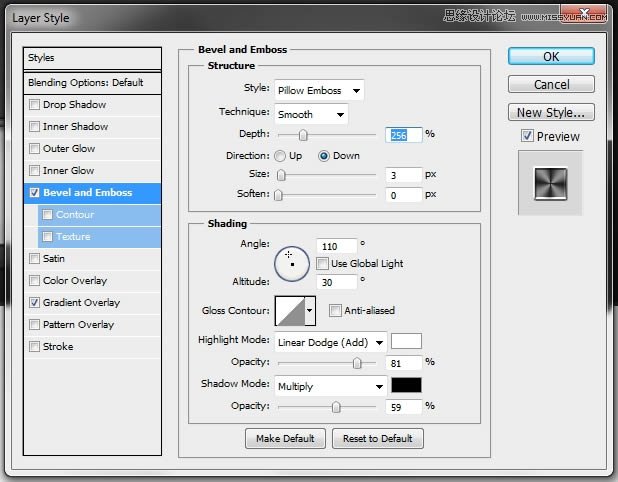Tick the Inner Shadow checkbox
Screen dimensions: 618x482
click(x=35, y=127)
